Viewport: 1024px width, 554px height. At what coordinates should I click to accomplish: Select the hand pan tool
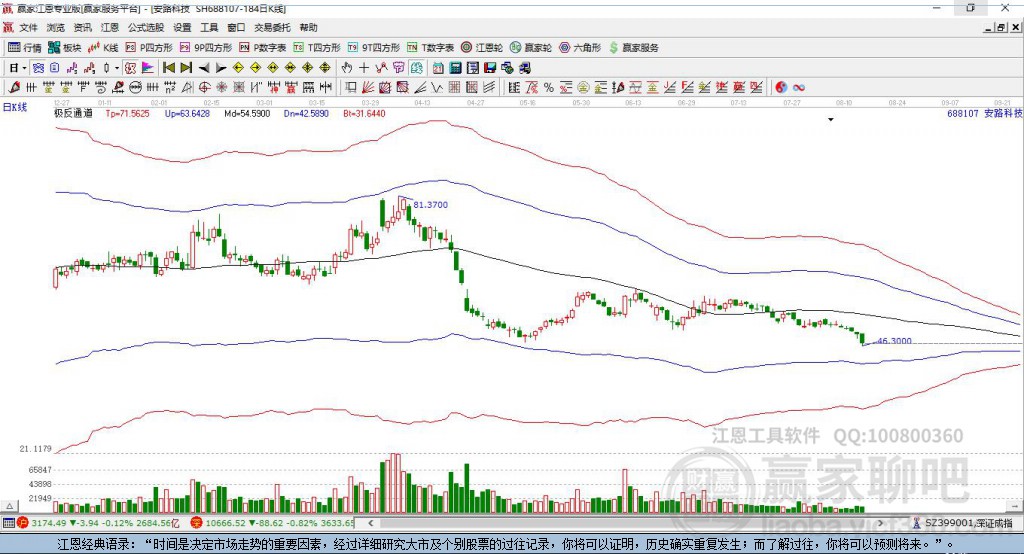point(347,68)
